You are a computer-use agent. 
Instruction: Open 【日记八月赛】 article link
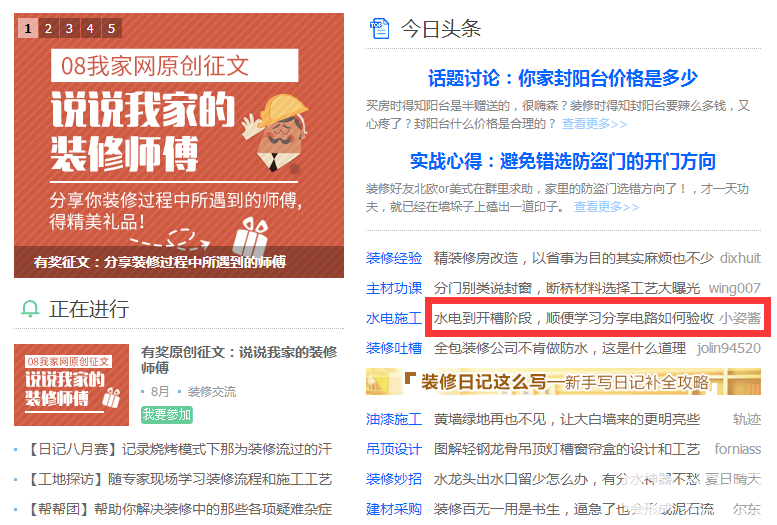[x=178, y=450]
